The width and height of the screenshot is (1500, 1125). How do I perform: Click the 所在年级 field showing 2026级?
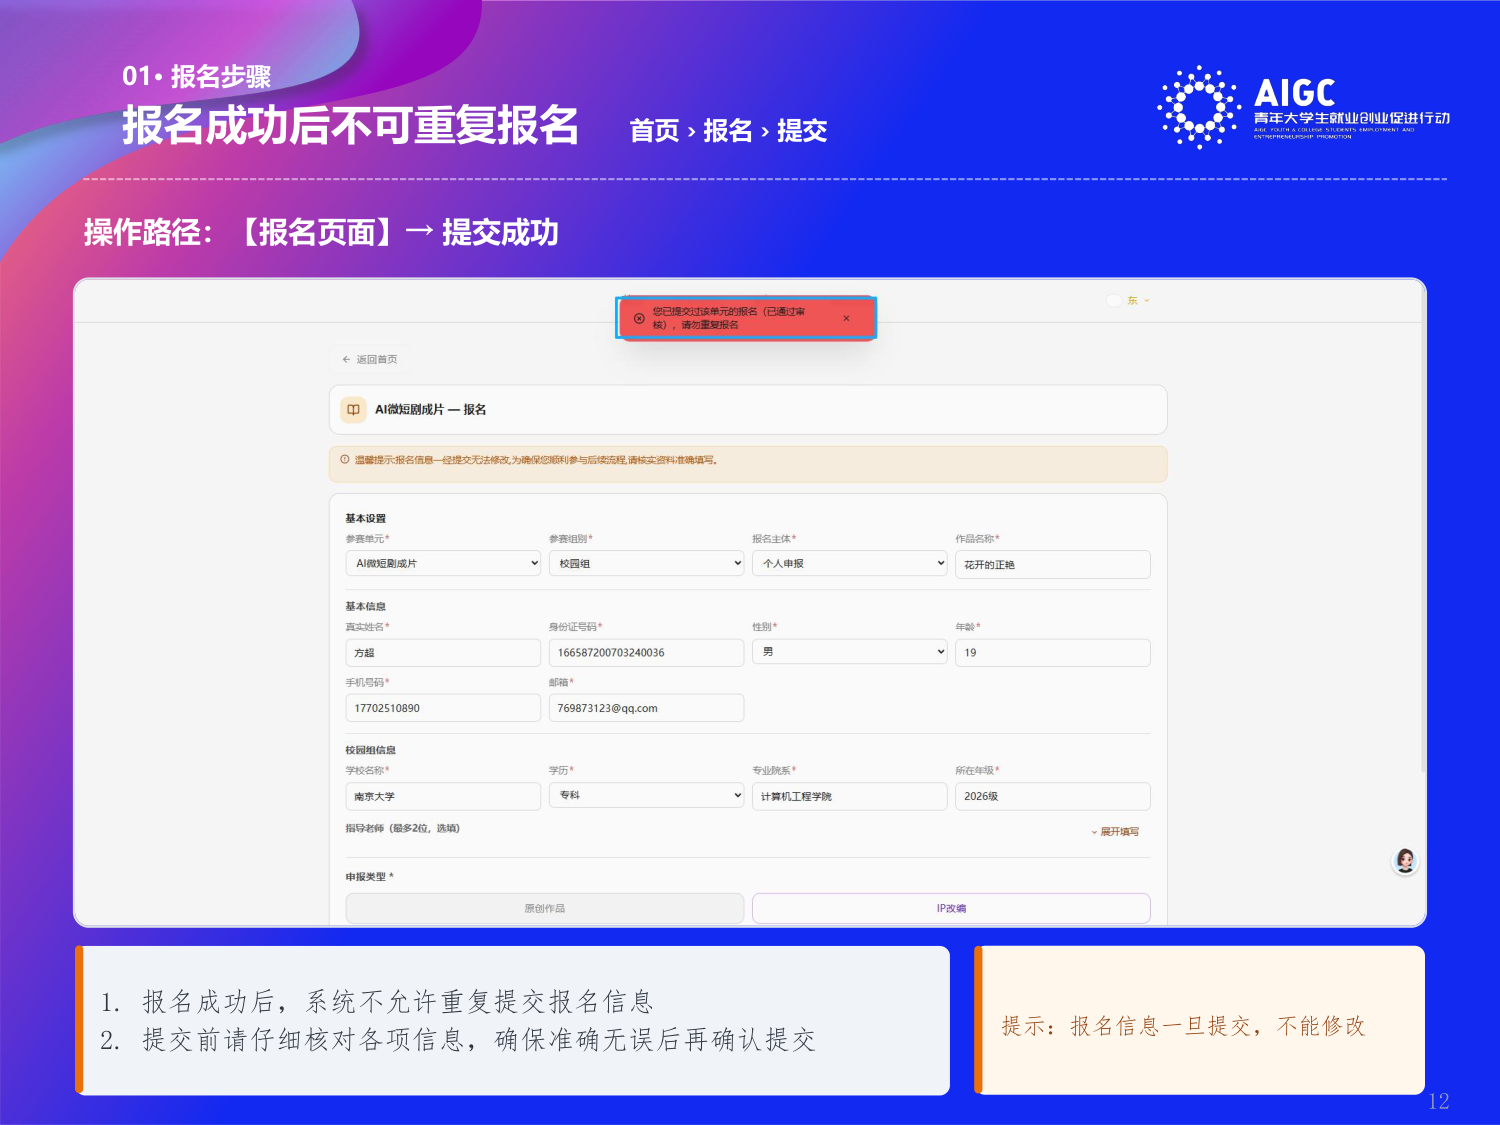coord(1053,796)
